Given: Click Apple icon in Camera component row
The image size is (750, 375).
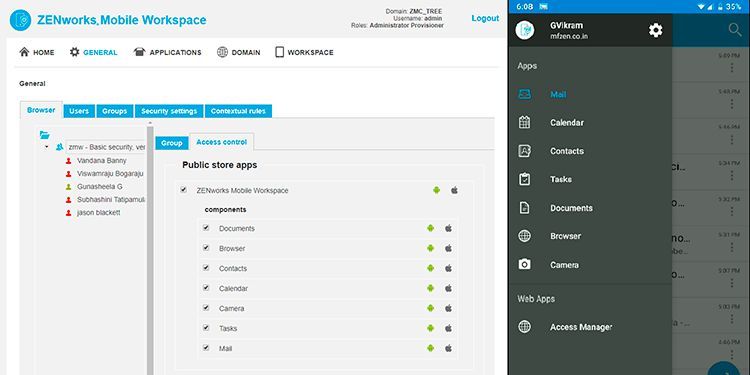Looking at the screenshot, I should pos(449,309).
